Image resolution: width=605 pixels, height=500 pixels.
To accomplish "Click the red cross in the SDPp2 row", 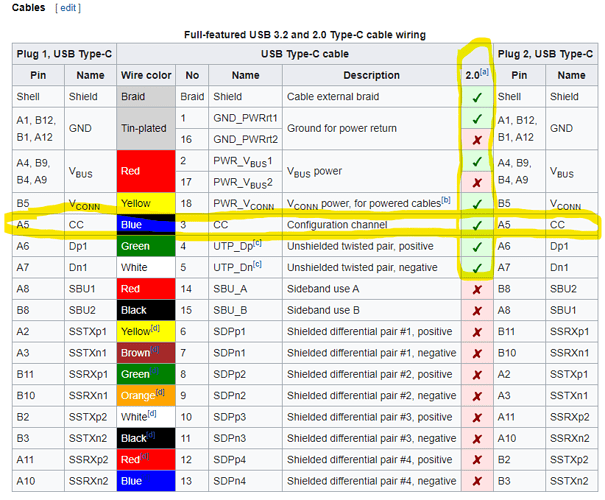I will click(x=477, y=375).
